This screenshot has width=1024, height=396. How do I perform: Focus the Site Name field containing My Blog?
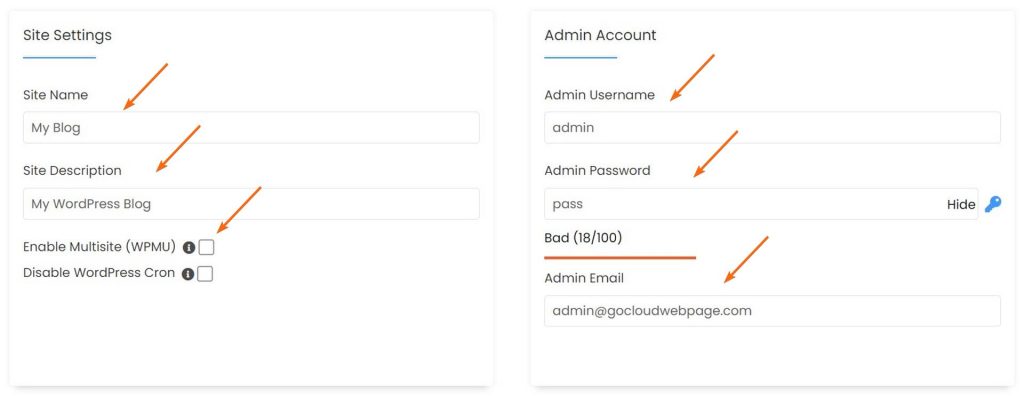click(x=251, y=127)
